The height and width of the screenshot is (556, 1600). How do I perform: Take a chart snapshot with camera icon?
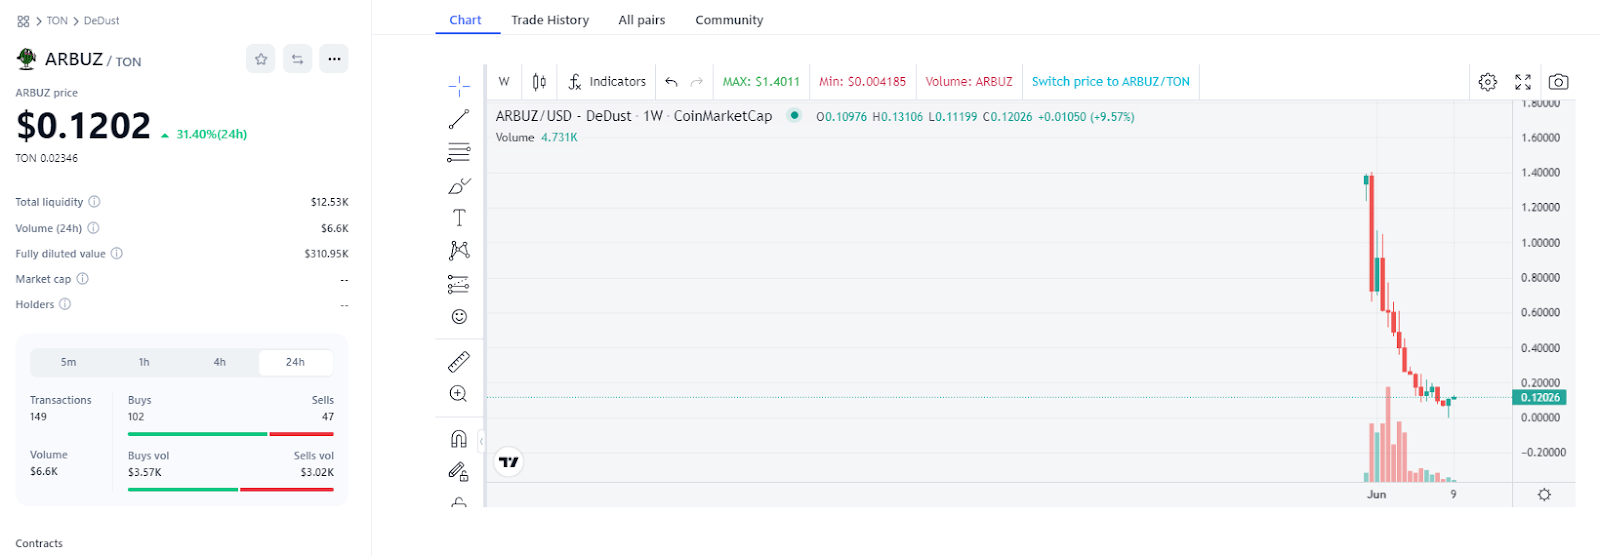(1558, 82)
